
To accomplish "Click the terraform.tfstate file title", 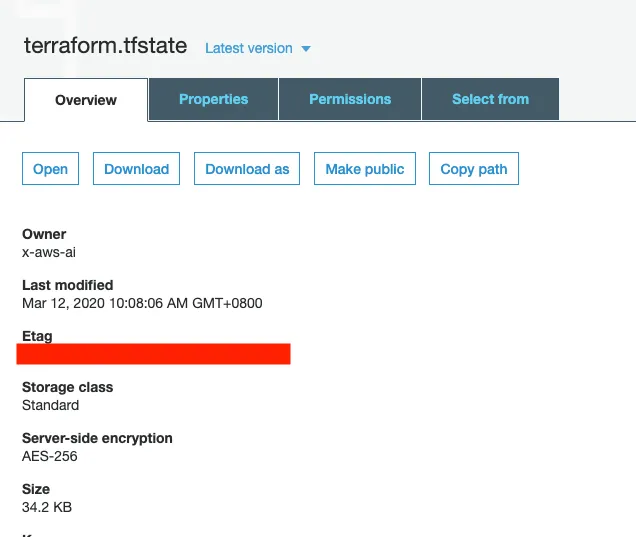I will coord(107,47).
